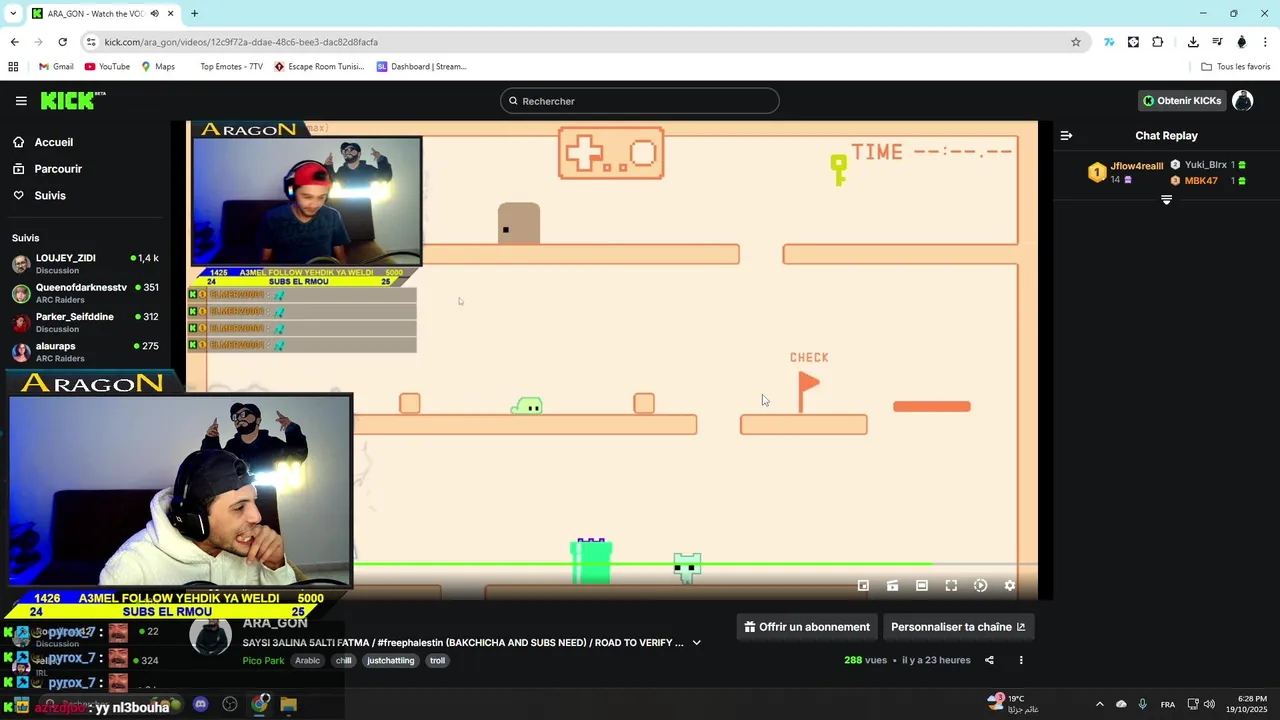Click Personnaliser ta chaîne button
The width and height of the screenshot is (1280, 720).
pos(958,627)
